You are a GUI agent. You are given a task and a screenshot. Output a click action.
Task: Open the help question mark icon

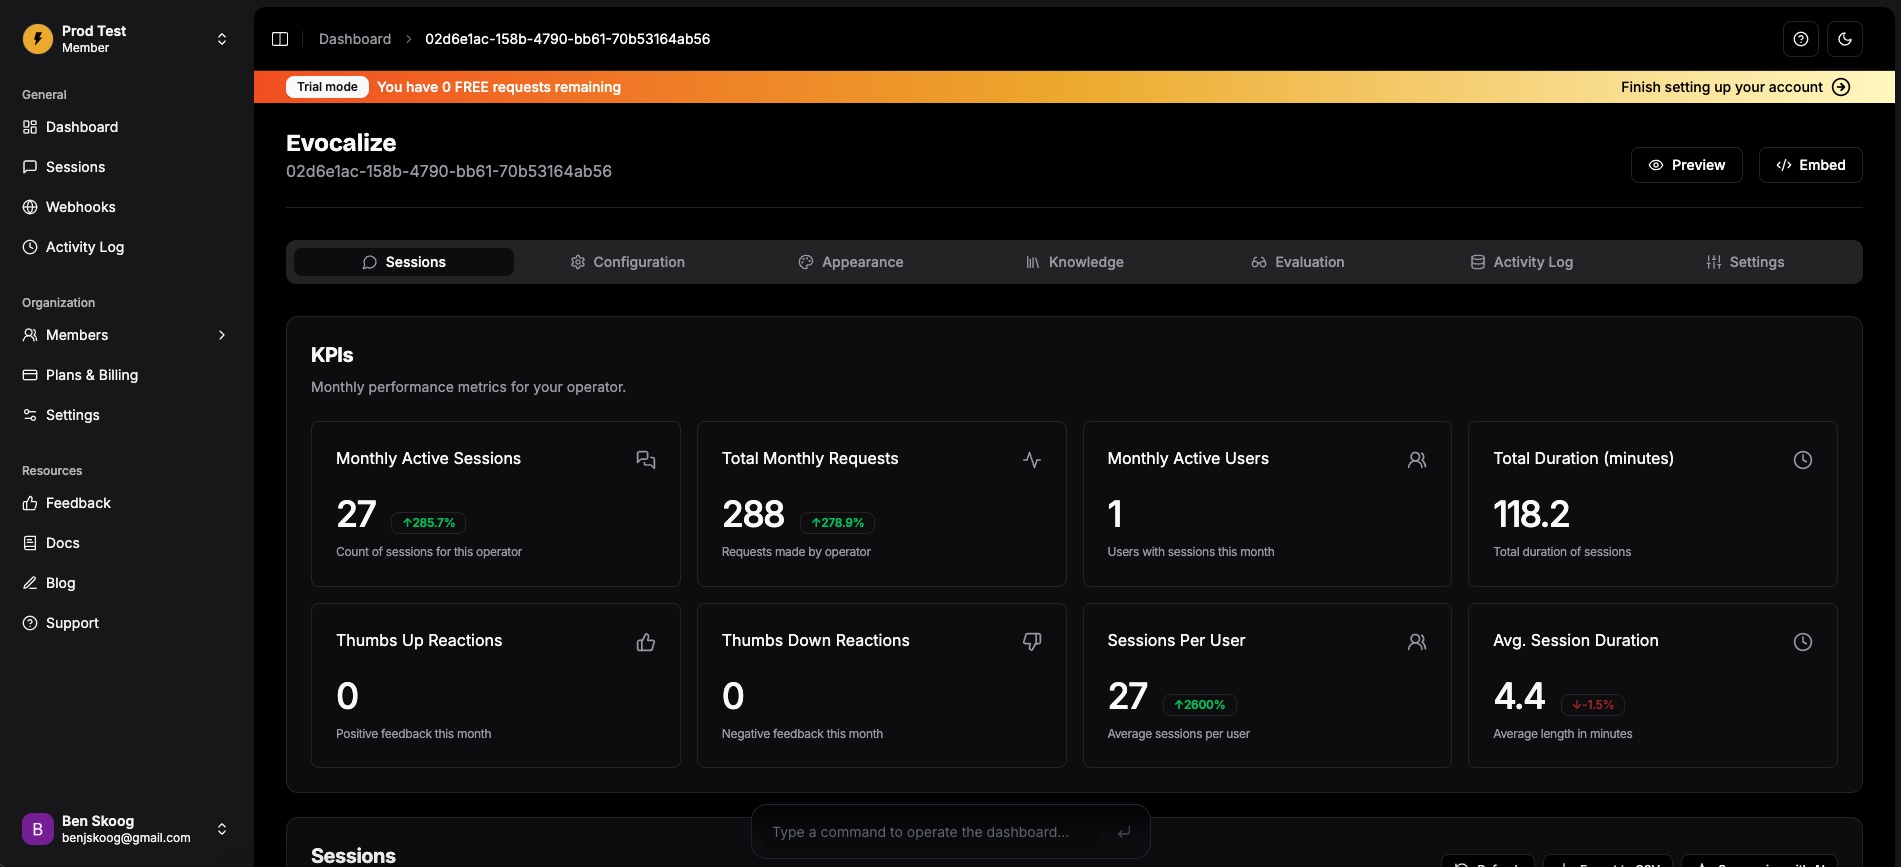click(1801, 39)
